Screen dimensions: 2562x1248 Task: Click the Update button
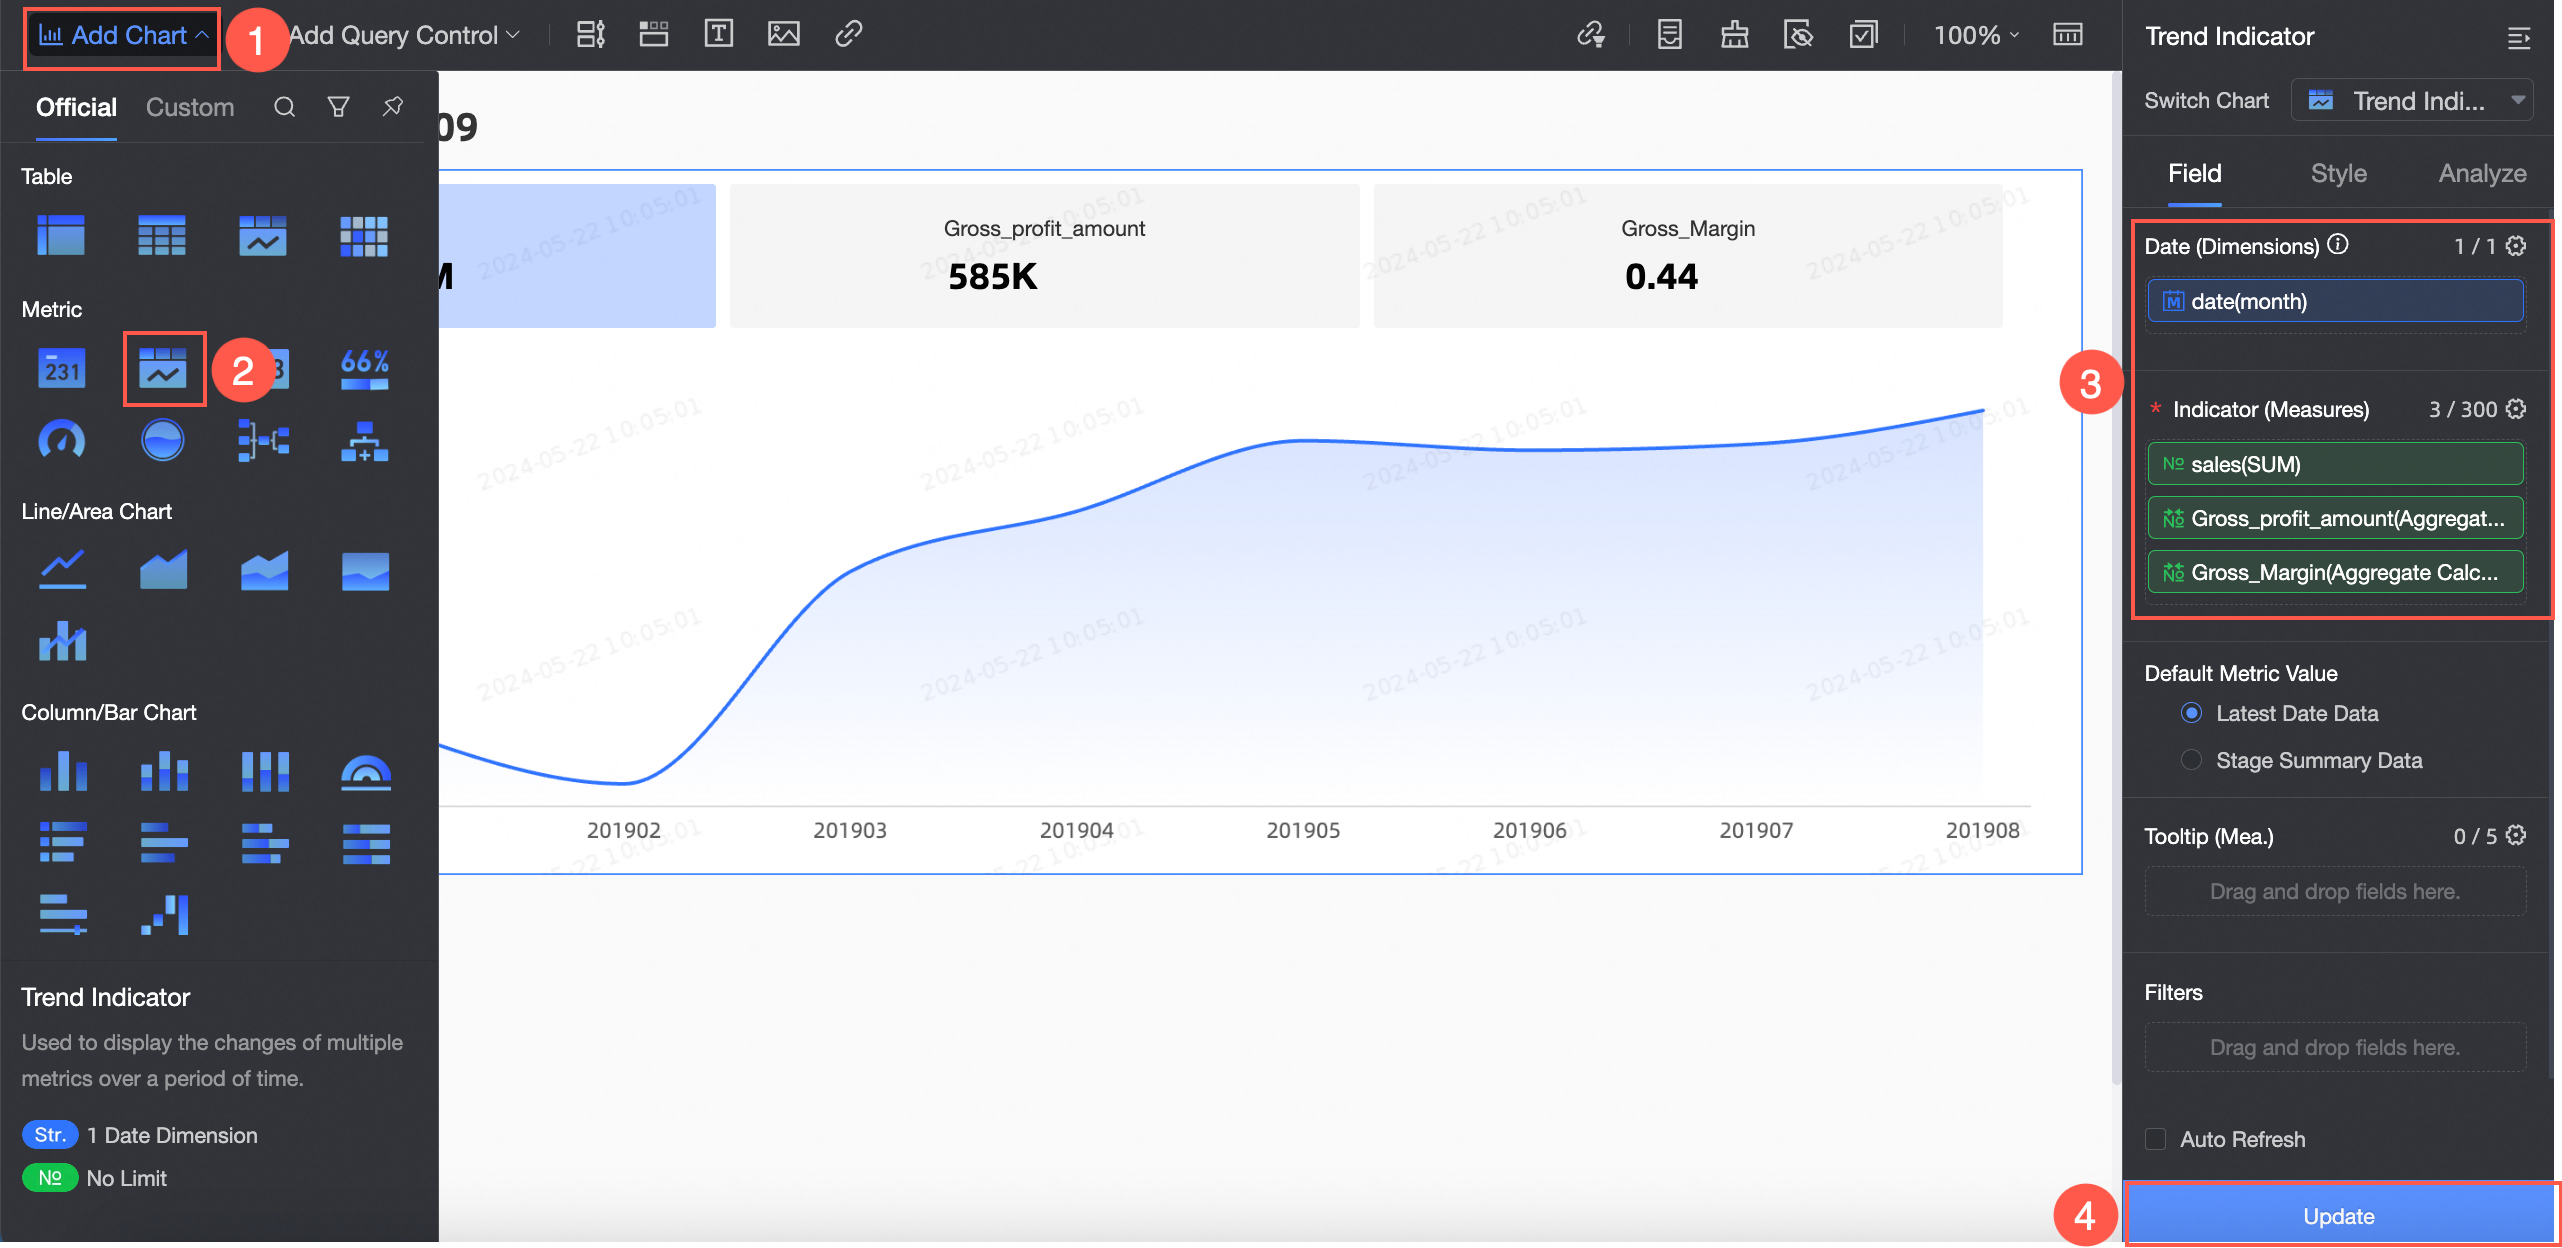coord(2338,1216)
